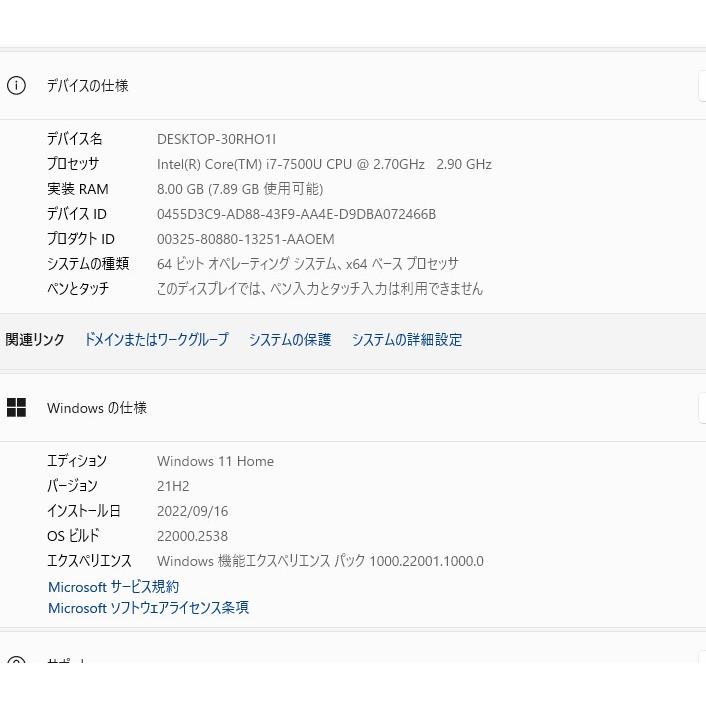The height and width of the screenshot is (706, 706).
Task: Click the 関連リンク label
Action: point(35,339)
